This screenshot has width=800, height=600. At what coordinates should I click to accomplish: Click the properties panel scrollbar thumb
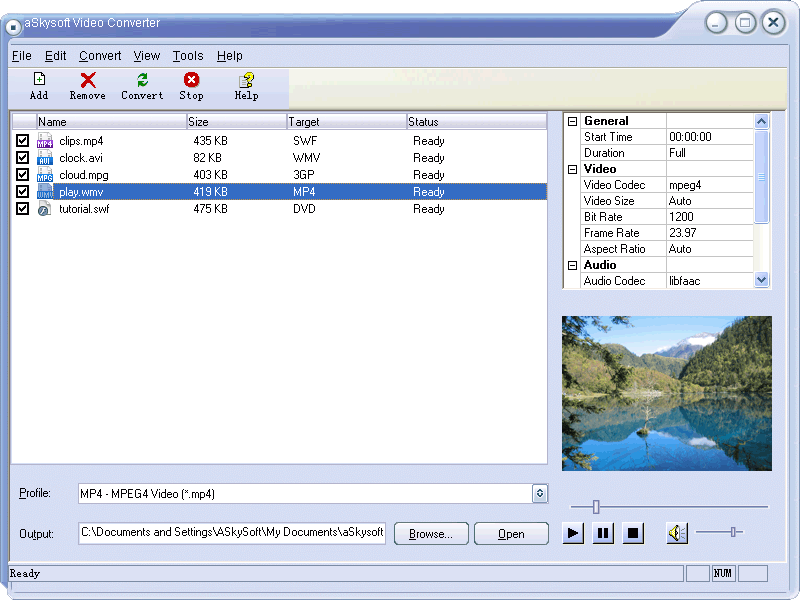761,177
